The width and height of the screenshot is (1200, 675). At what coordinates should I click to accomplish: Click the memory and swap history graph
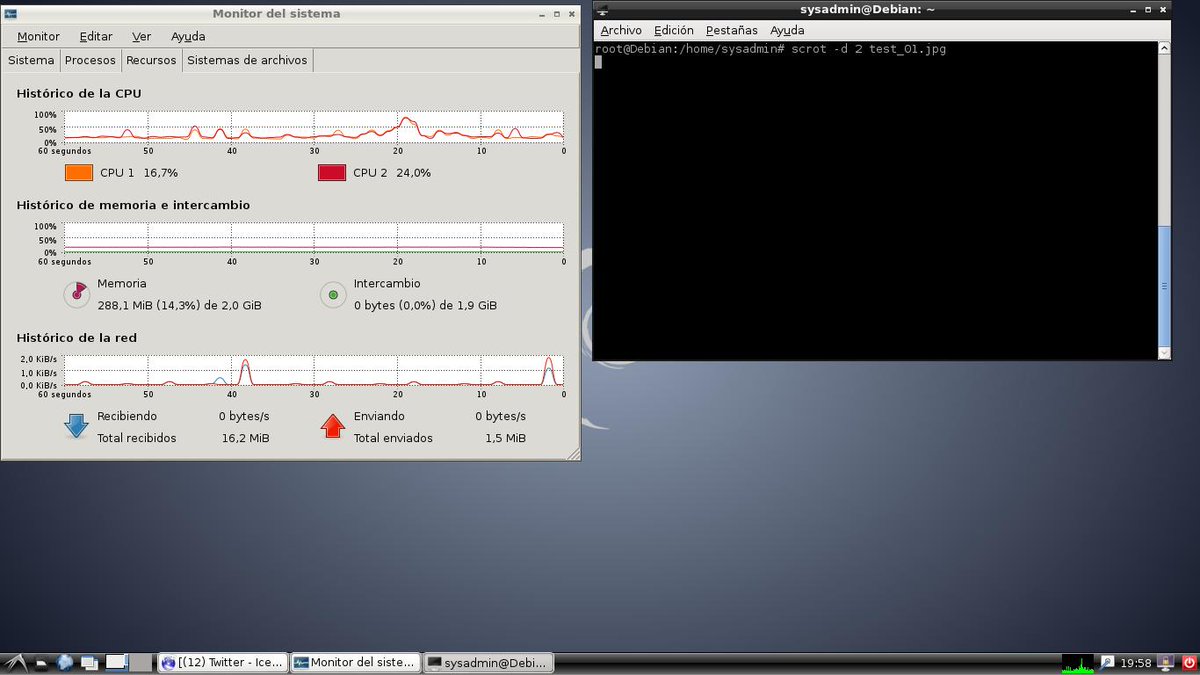314,238
